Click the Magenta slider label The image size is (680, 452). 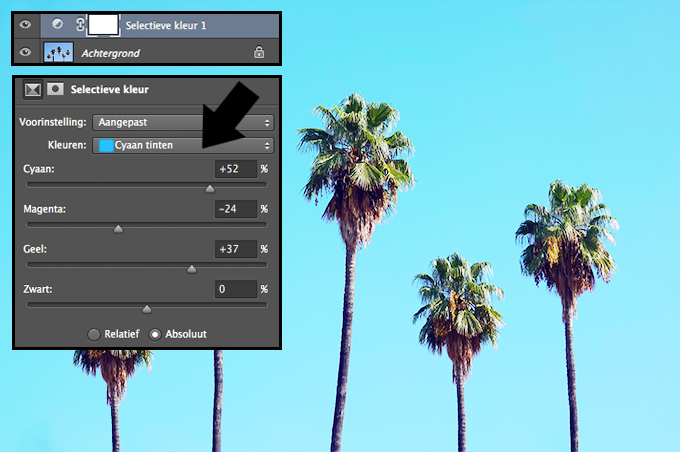45,209
